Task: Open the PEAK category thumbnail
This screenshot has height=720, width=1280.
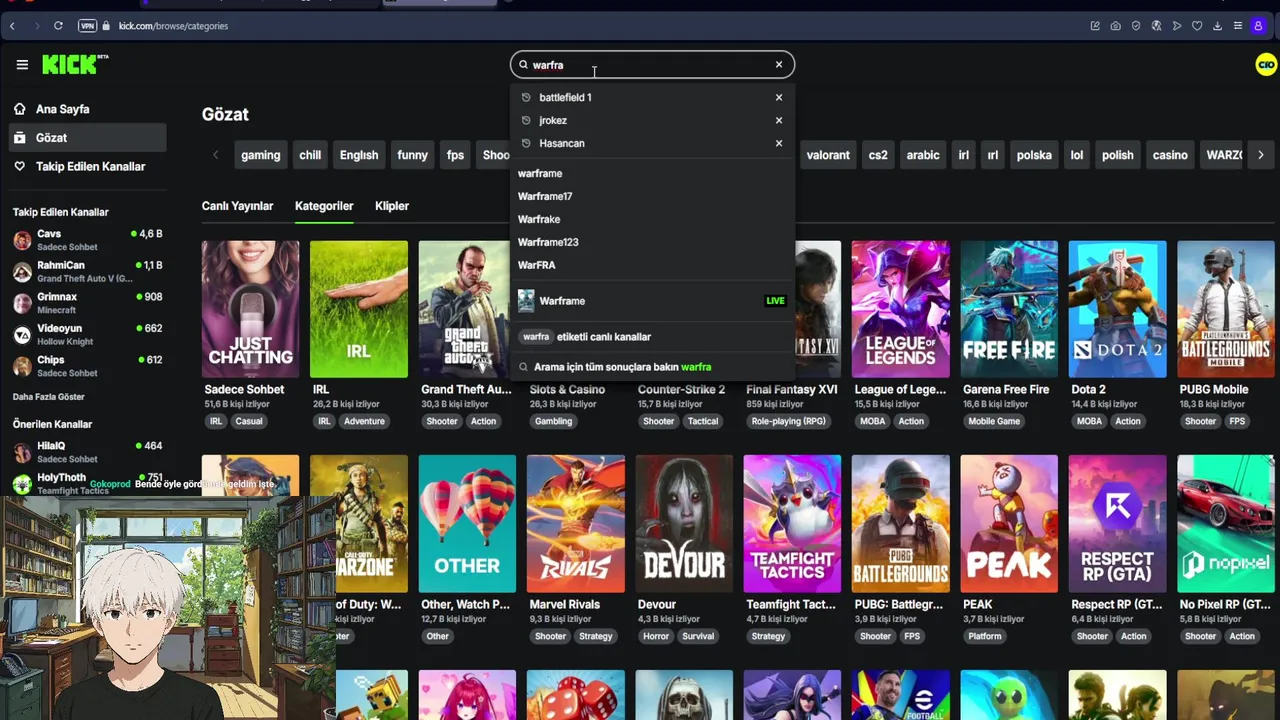Action: (1009, 524)
